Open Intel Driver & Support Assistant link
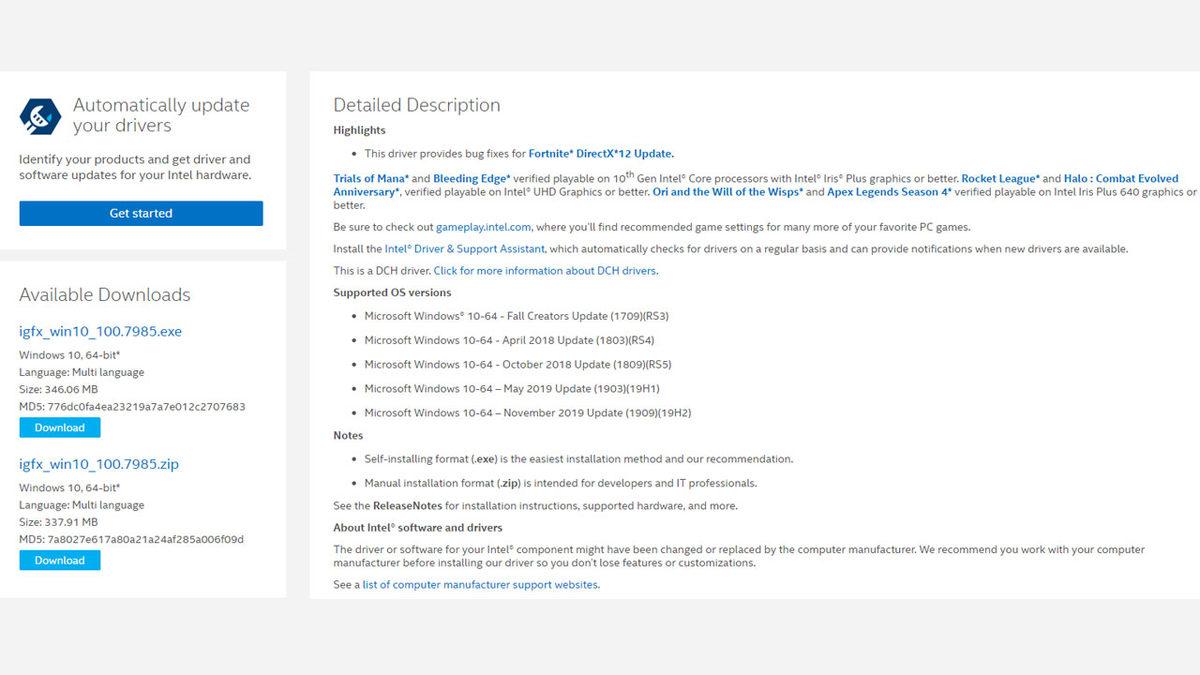 point(465,249)
